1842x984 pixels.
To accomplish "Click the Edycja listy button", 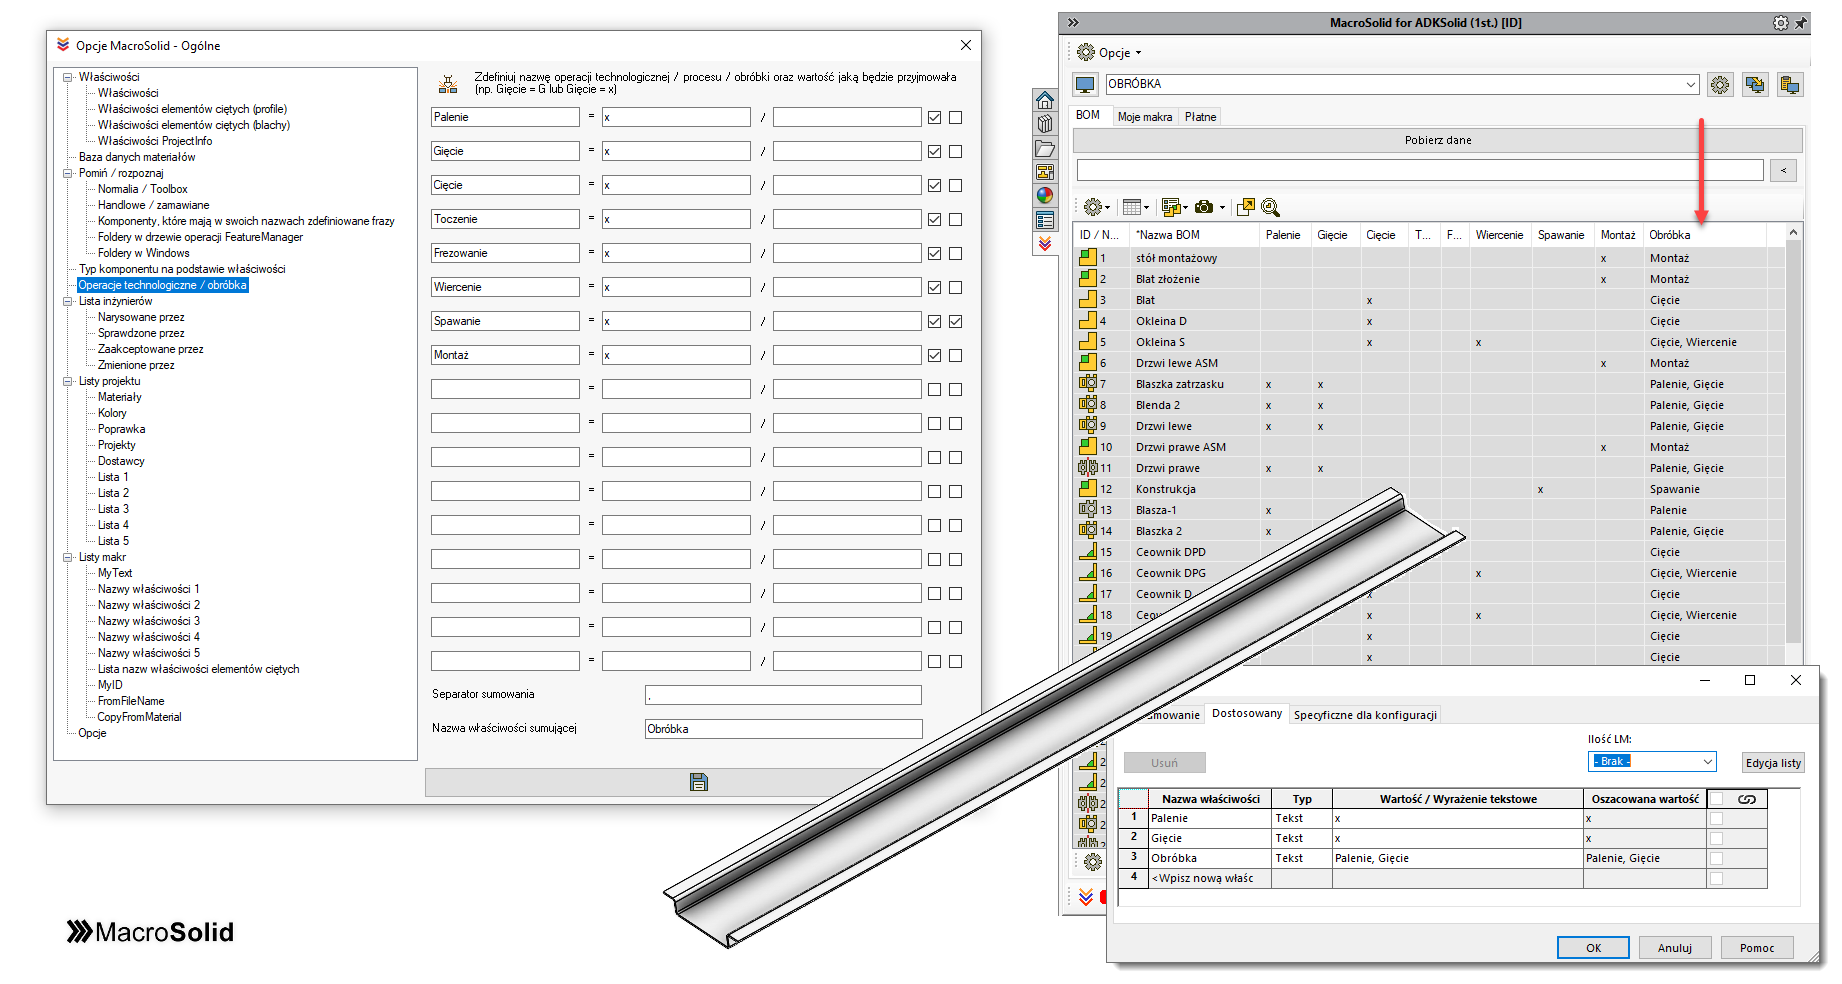I will 1773,763.
